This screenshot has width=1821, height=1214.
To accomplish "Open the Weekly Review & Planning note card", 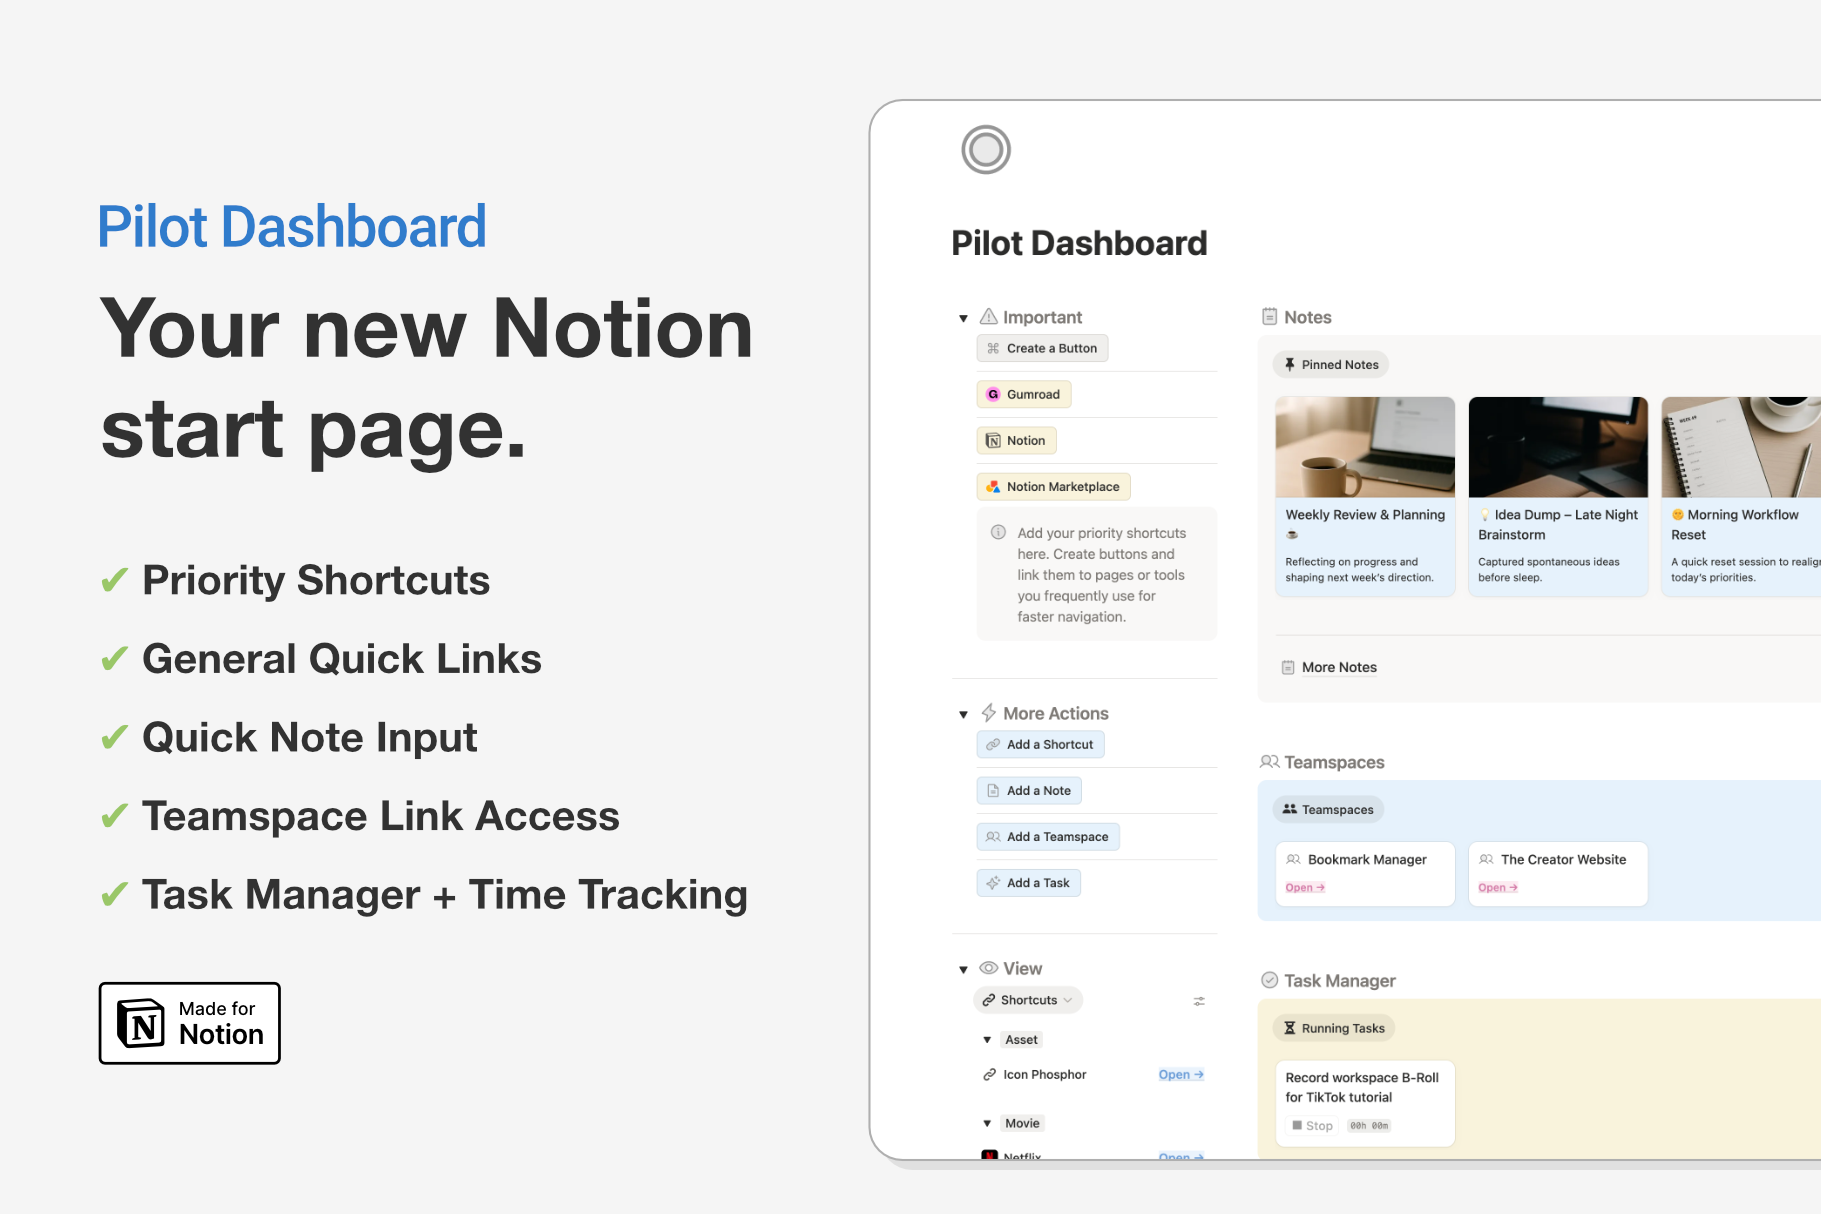I will 1364,497.
